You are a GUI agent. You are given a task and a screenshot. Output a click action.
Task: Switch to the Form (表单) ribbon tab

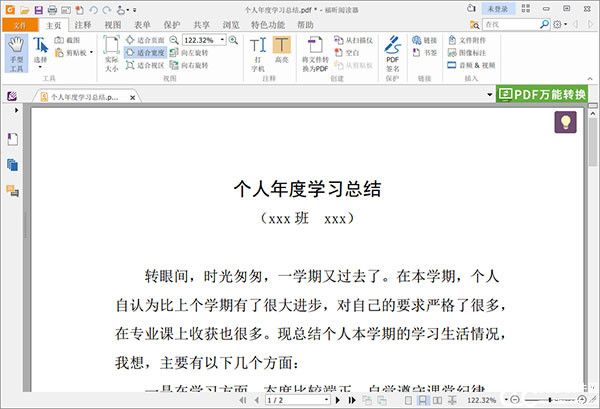click(142, 25)
